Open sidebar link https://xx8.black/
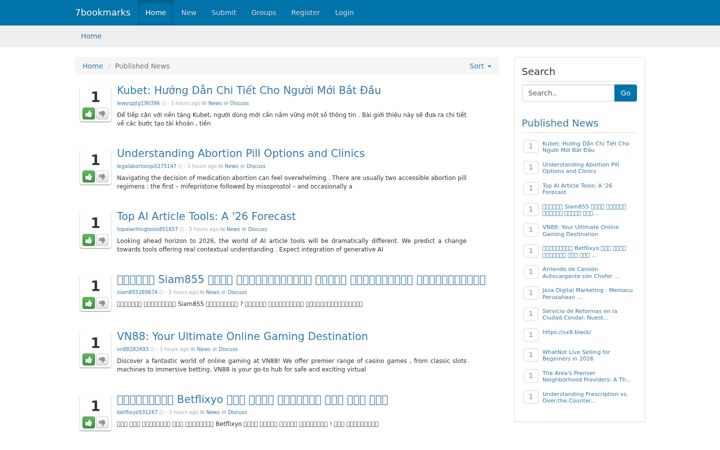This screenshot has height=450, width=720. pyautogui.click(x=567, y=332)
